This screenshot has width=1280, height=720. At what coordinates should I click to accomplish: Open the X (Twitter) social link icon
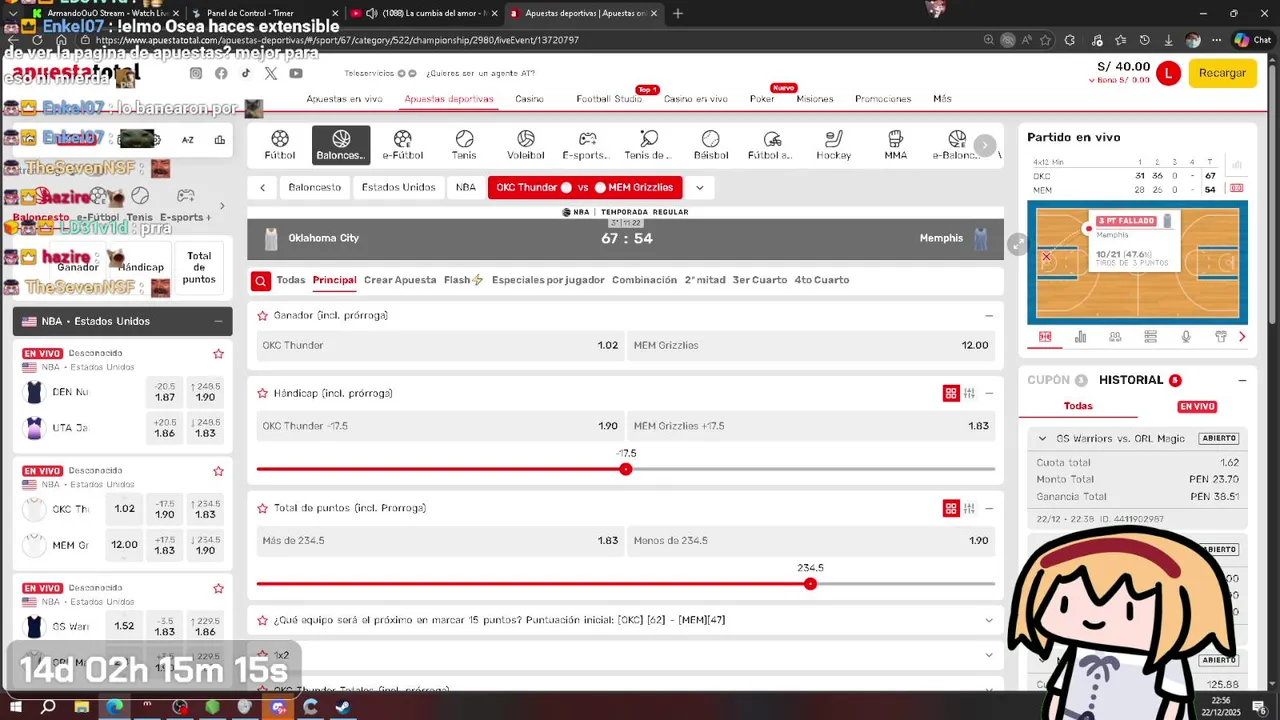pyautogui.click(x=271, y=73)
